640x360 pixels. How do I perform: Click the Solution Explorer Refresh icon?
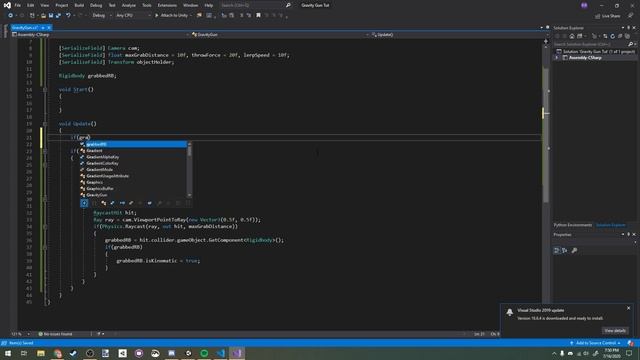[x=612, y=36]
